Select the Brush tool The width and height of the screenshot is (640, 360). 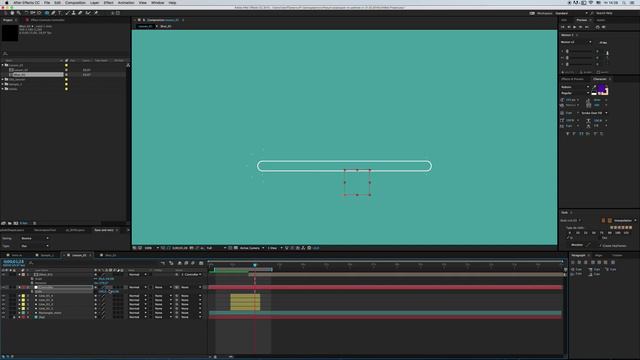pyautogui.click(x=67, y=13)
